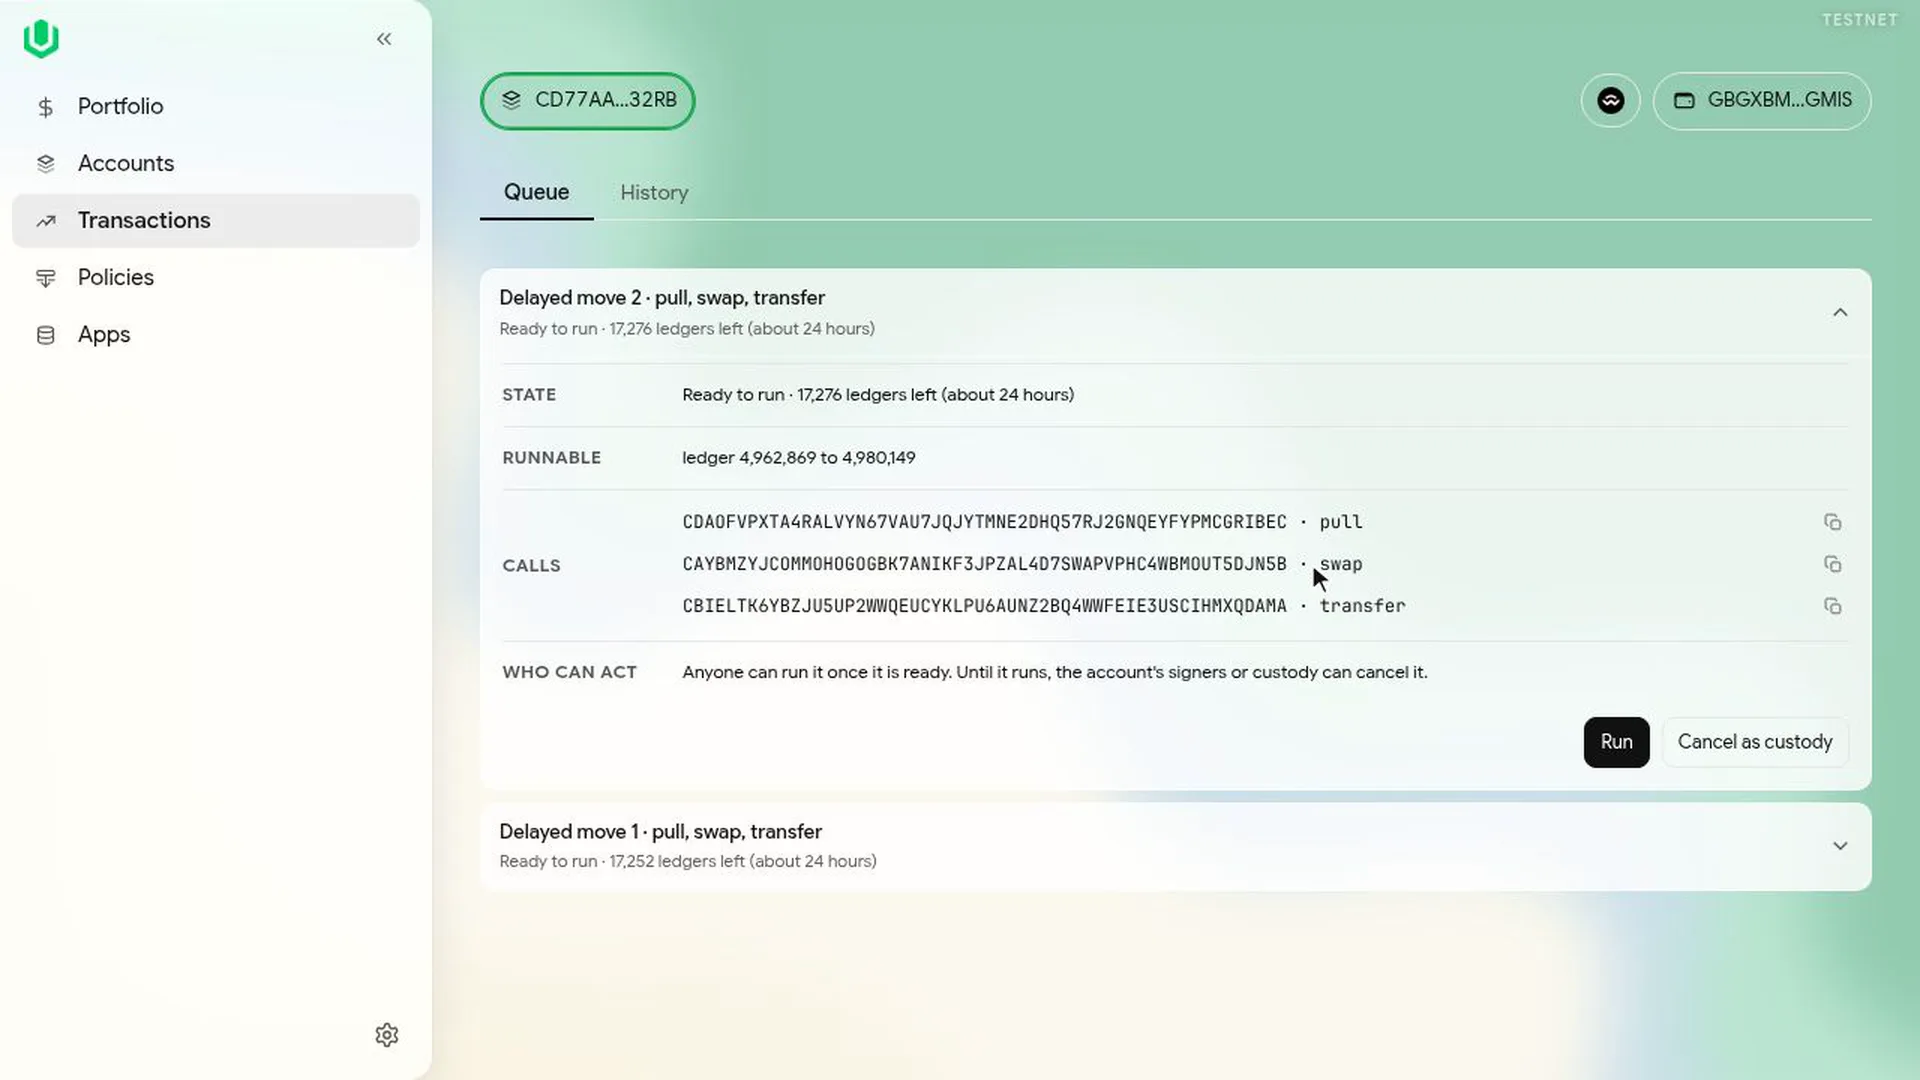Image resolution: width=1920 pixels, height=1080 pixels.
Task: Run the Delayed move 2 transaction
Action: [x=1616, y=742]
